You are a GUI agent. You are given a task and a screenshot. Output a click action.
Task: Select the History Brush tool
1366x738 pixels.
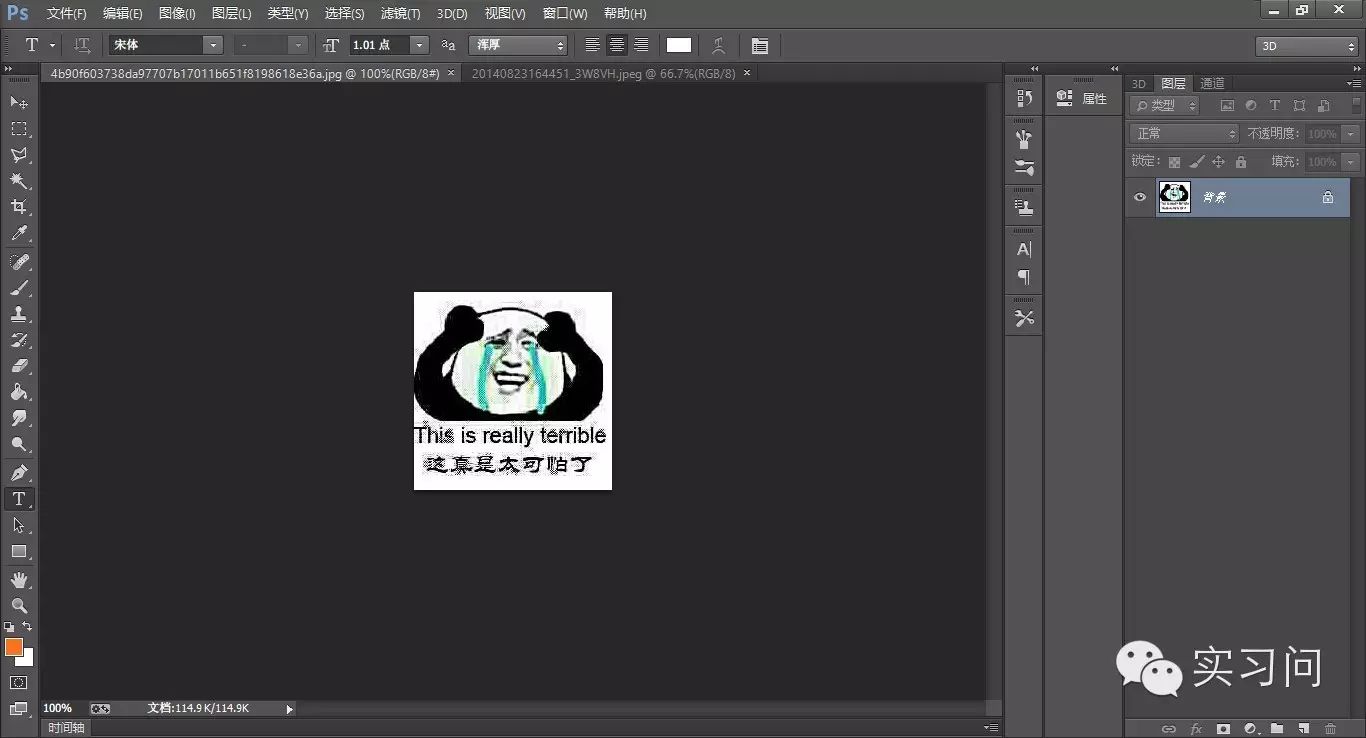tap(19, 340)
